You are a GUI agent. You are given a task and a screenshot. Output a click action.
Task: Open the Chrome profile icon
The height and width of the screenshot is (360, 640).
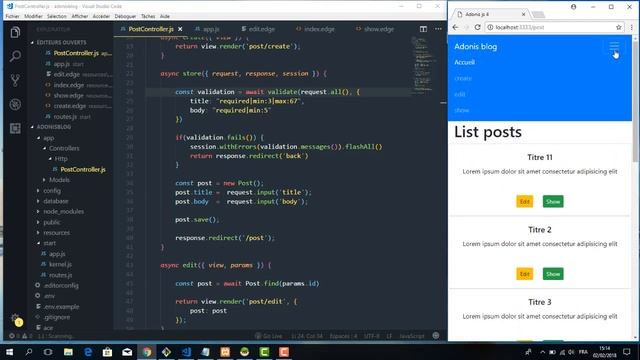pos(573,7)
